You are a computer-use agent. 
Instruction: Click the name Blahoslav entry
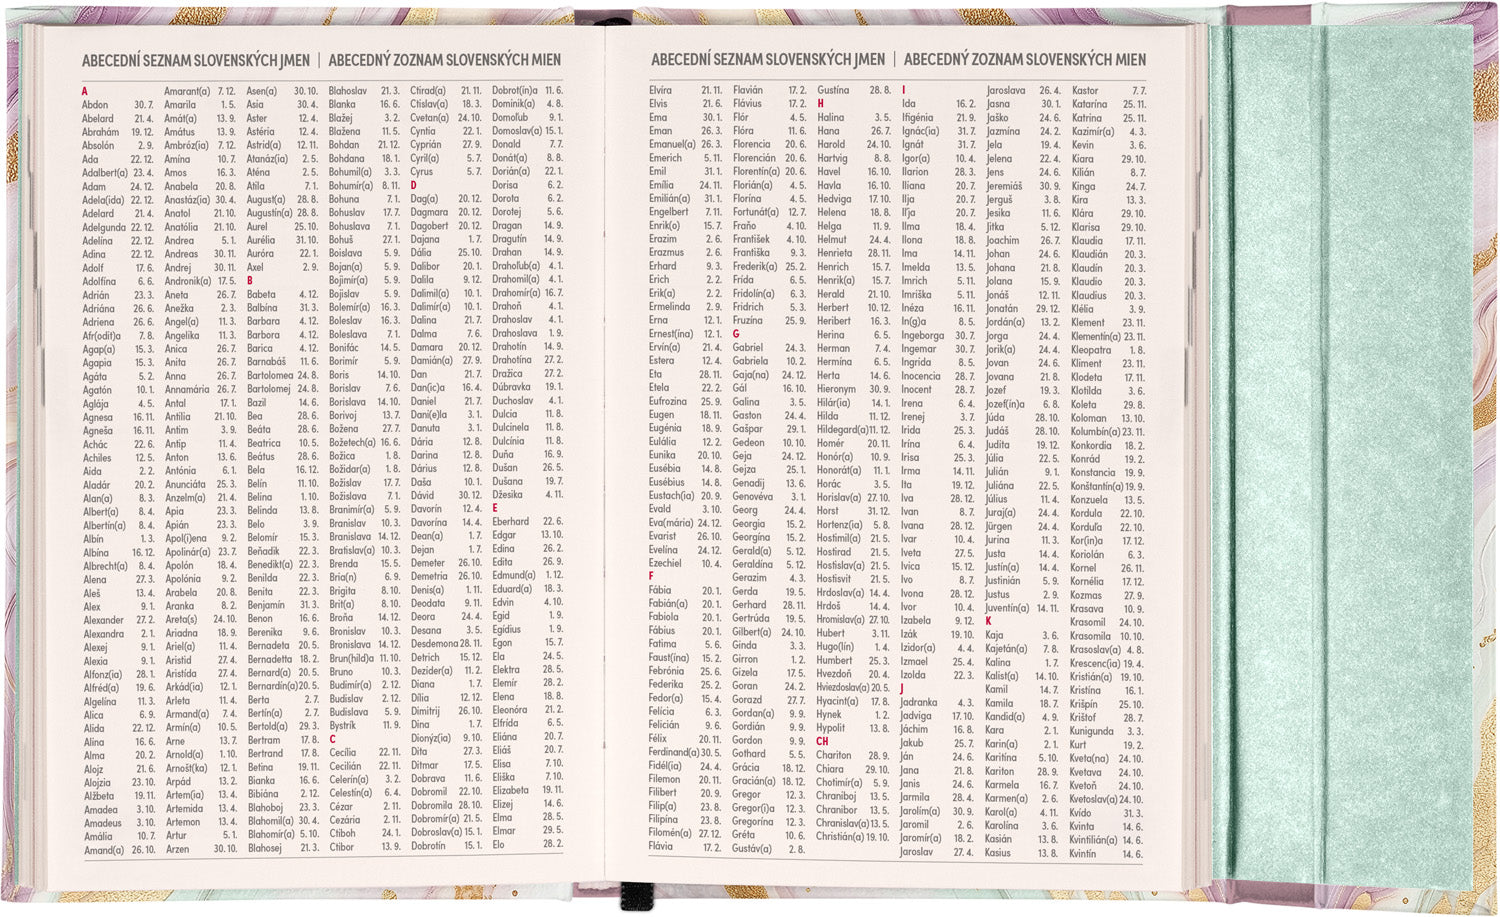(x=348, y=91)
